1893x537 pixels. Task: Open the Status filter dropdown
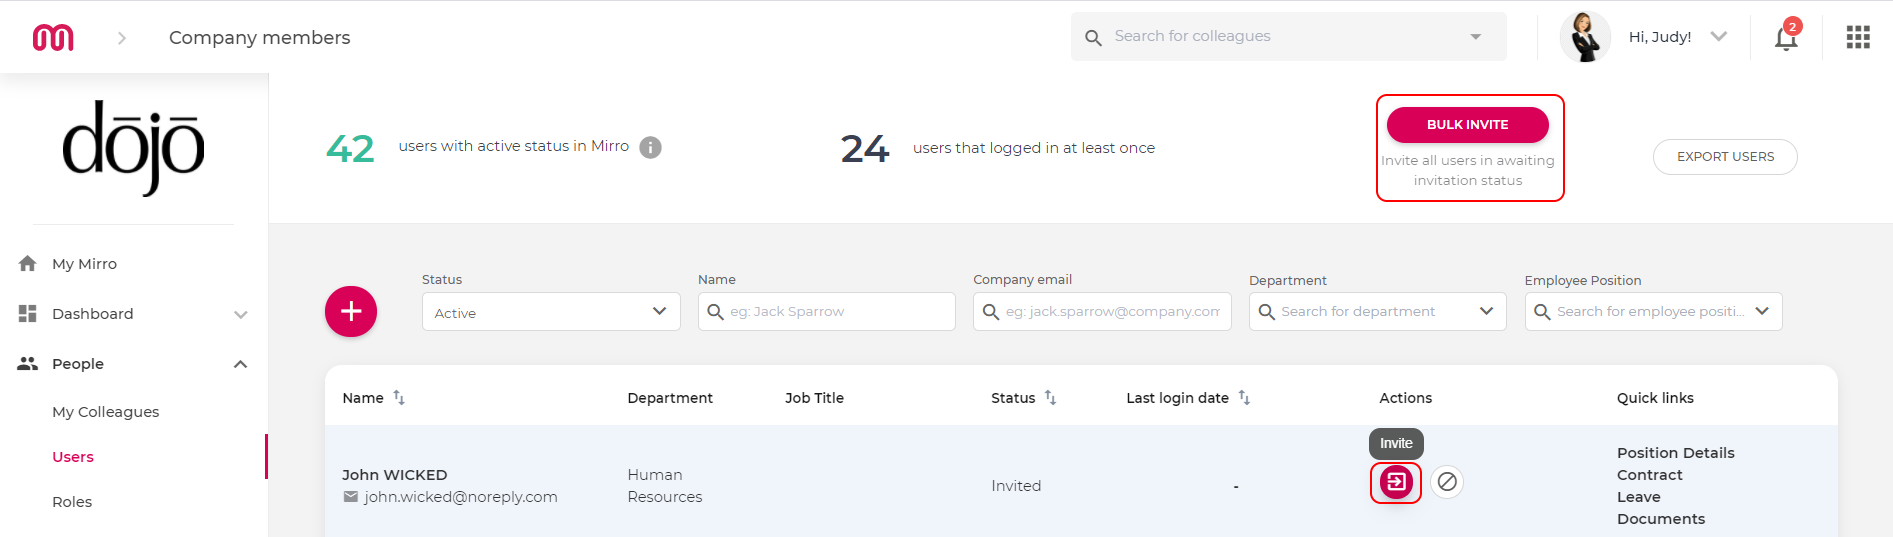[x=551, y=311]
